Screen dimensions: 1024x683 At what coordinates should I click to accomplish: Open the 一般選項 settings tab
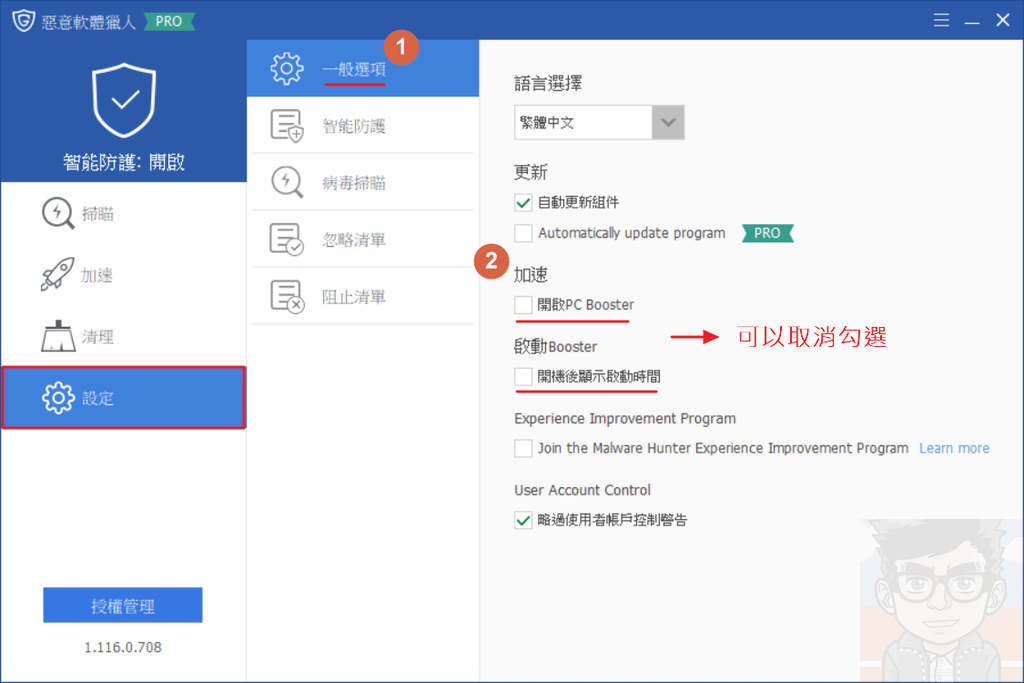pos(363,69)
